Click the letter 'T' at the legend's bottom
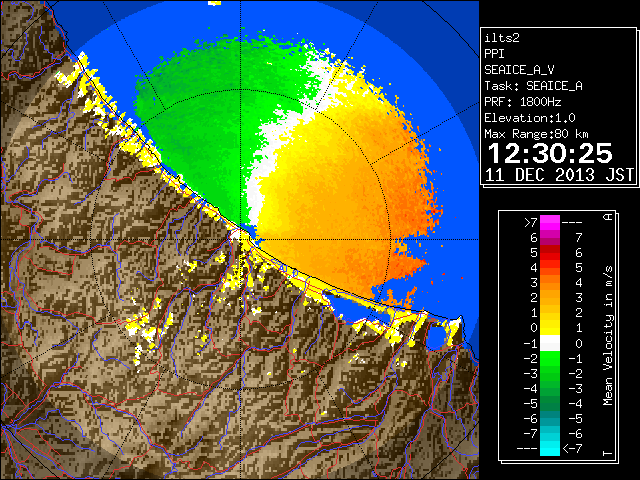 pyautogui.click(x=608, y=453)
